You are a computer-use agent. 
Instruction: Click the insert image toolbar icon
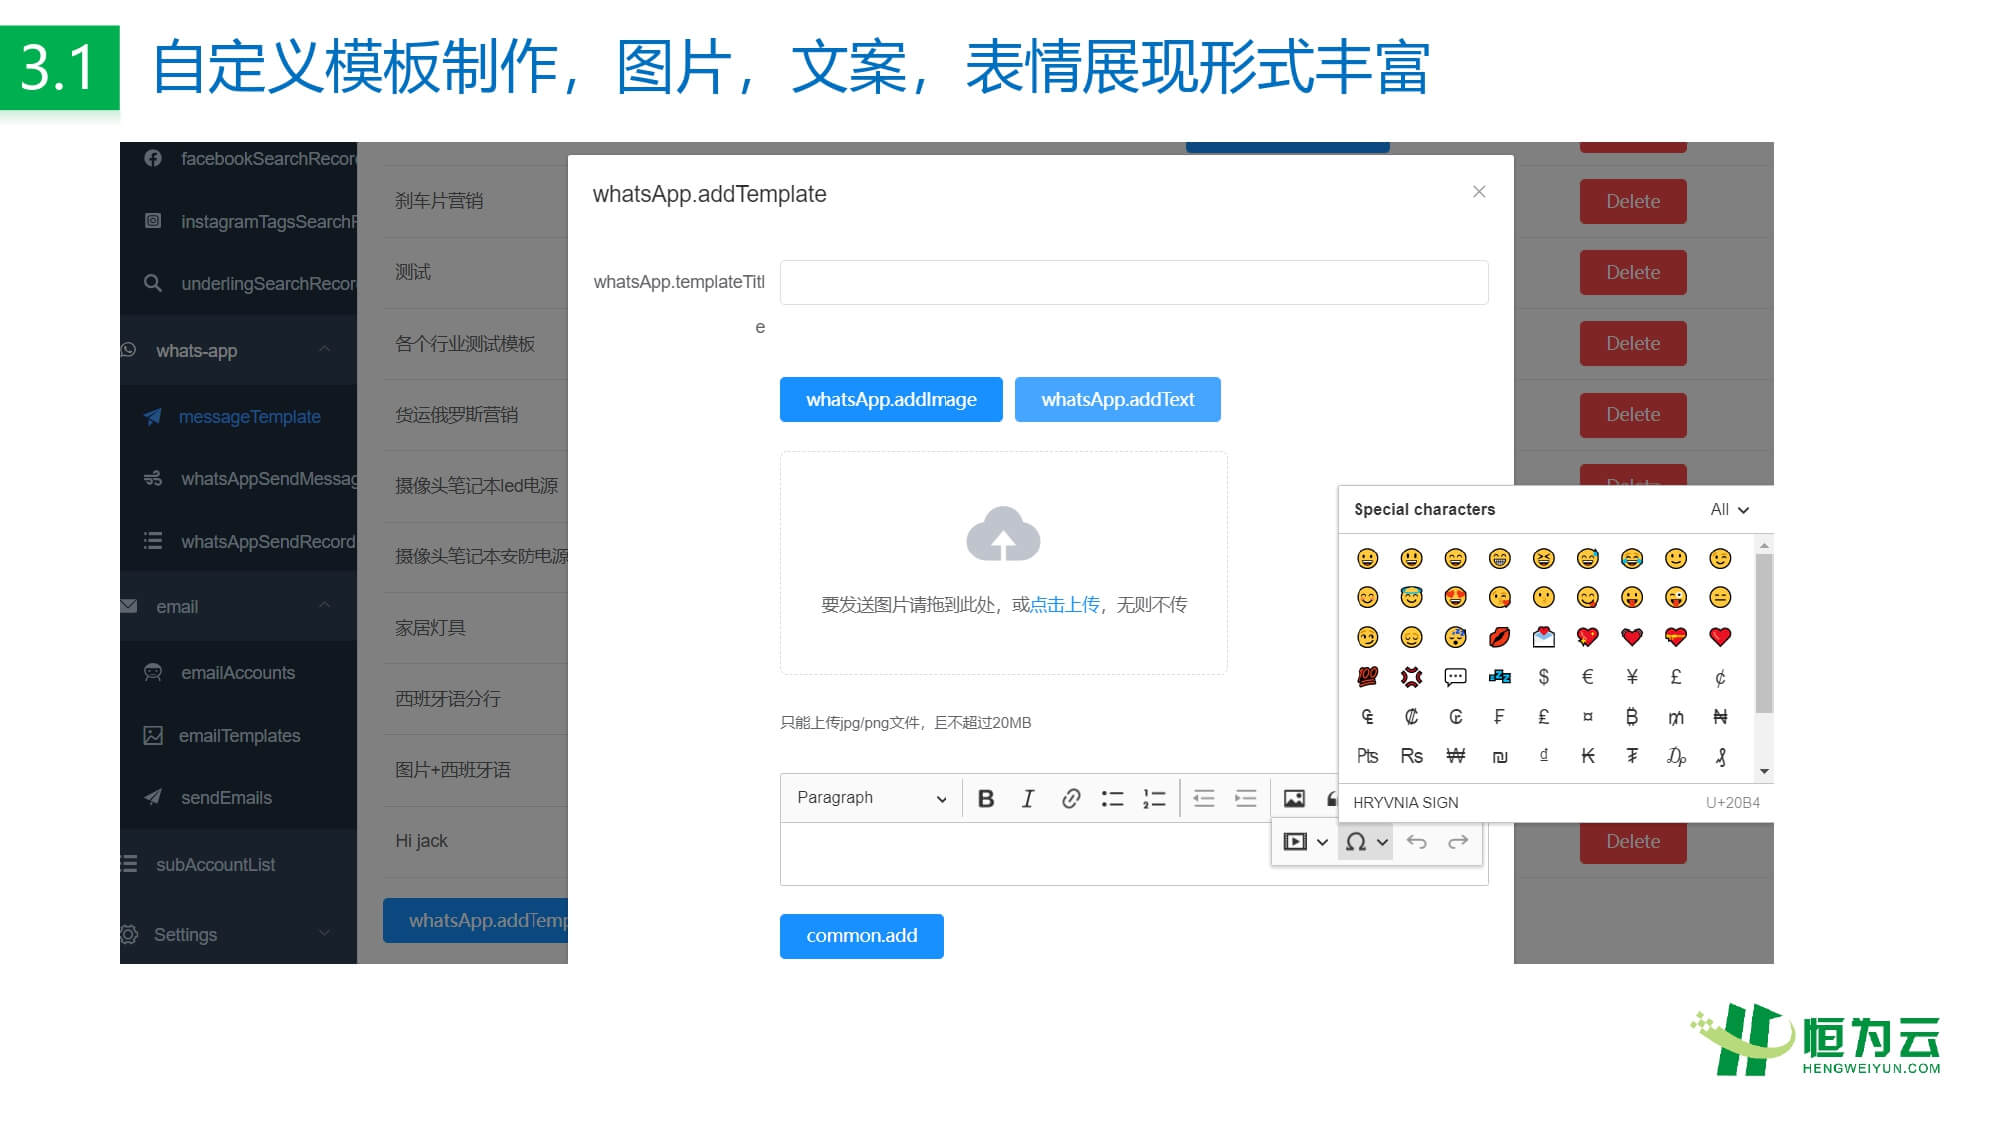1294,798
